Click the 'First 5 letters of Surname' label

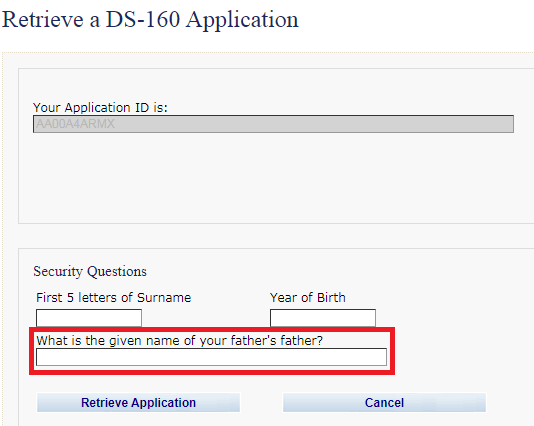[113, 298]
